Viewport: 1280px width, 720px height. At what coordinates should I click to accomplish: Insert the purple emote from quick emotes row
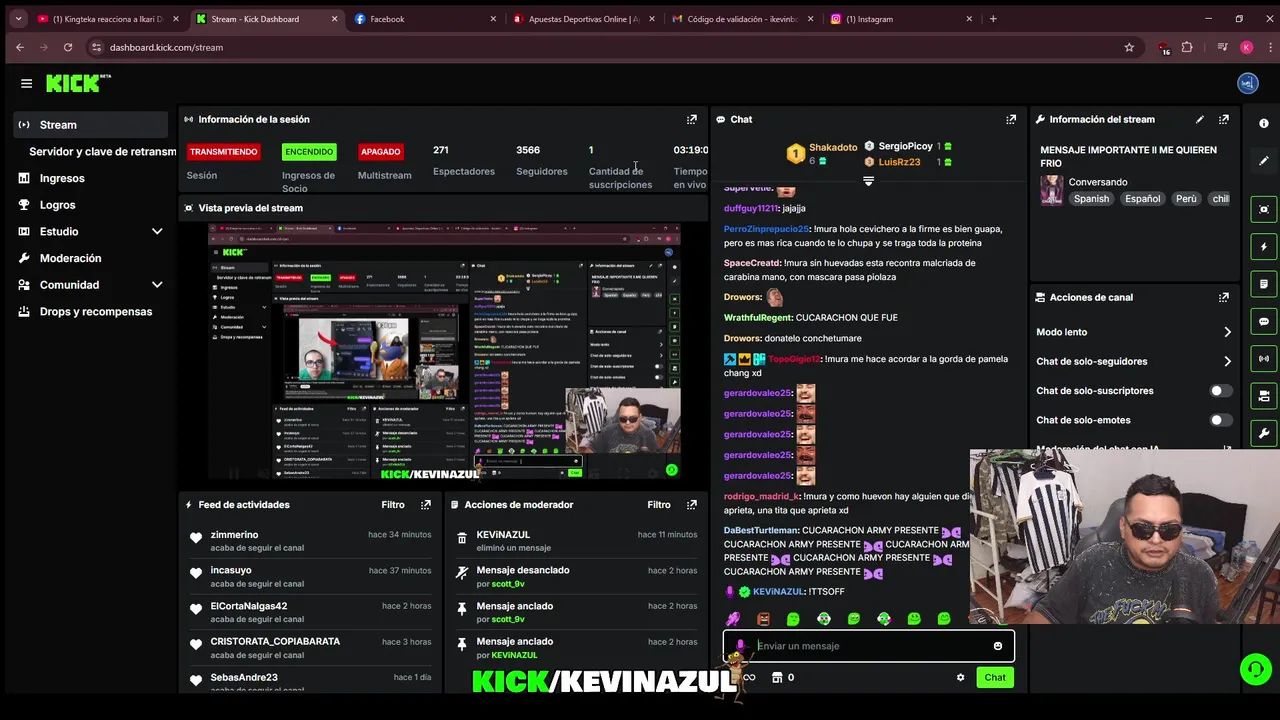click(733, 619)
